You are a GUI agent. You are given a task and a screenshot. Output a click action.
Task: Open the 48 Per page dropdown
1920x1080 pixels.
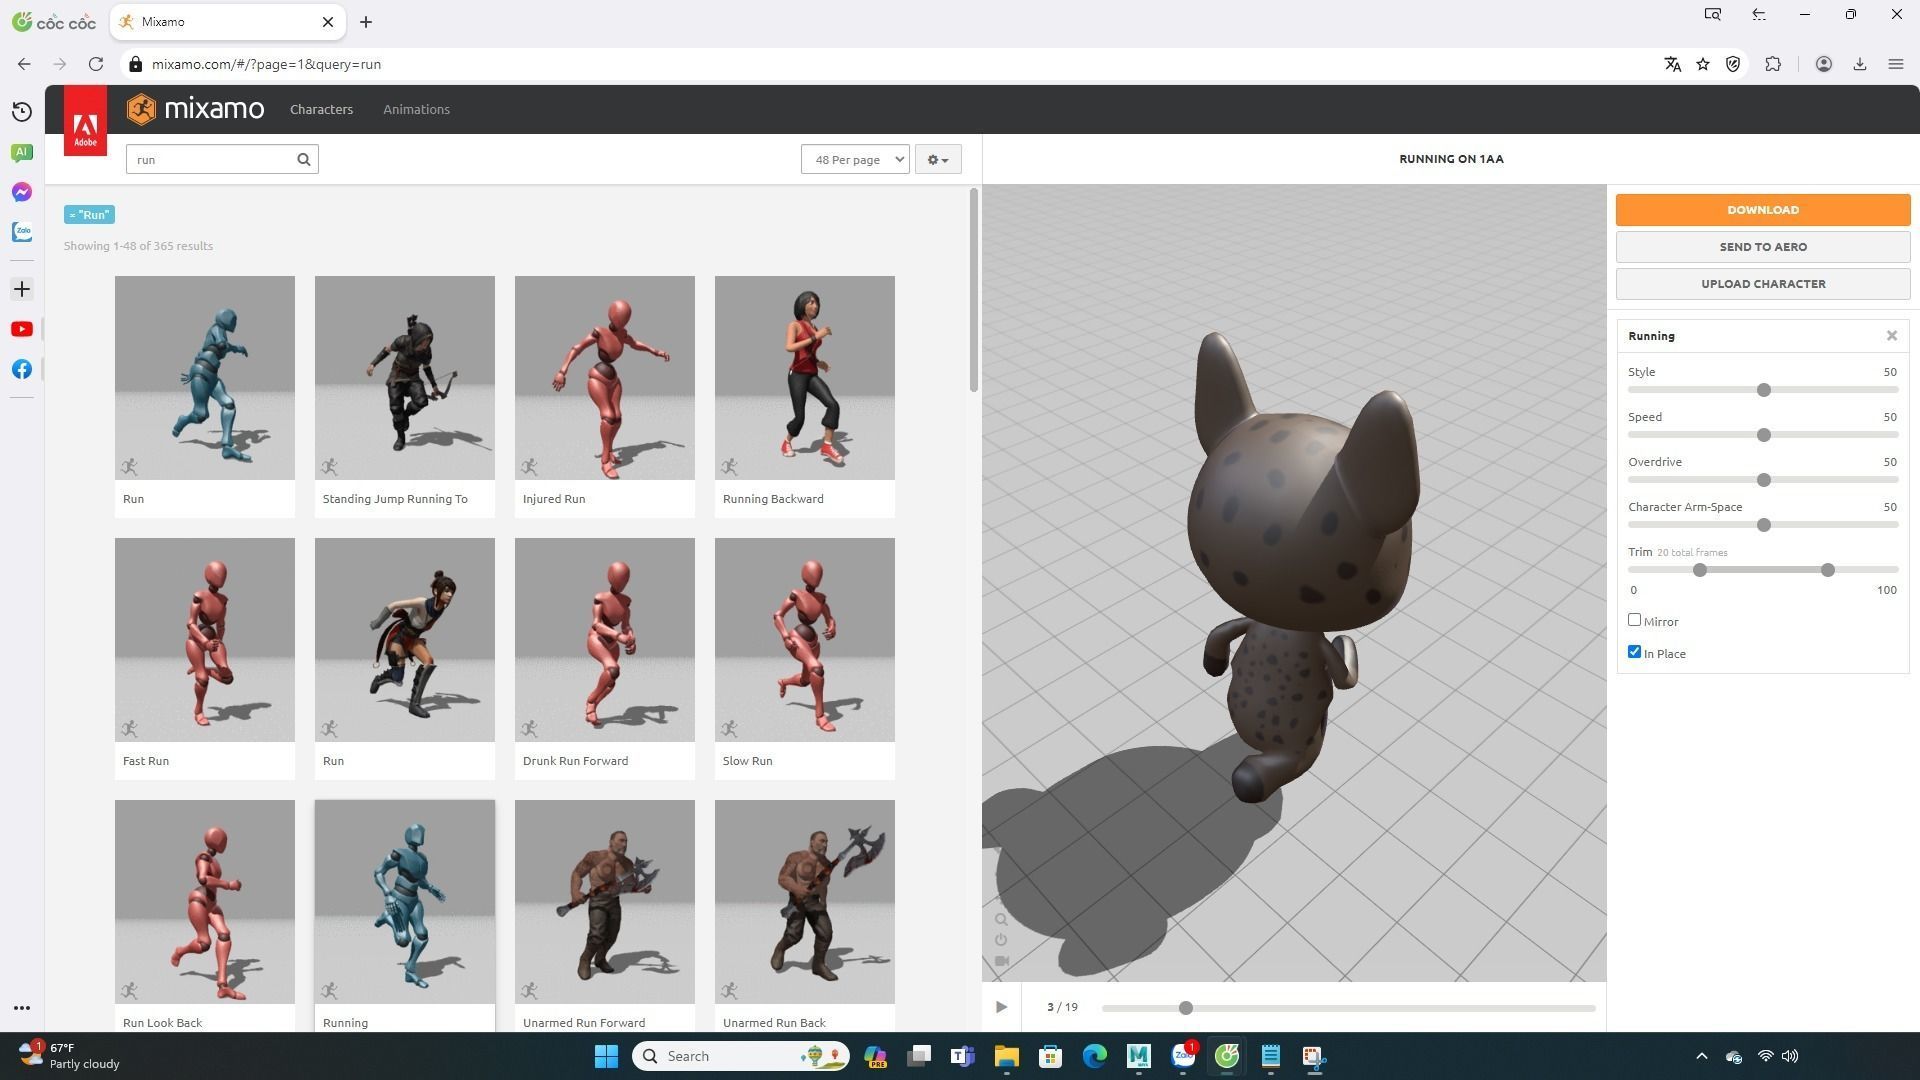point(855,159)
